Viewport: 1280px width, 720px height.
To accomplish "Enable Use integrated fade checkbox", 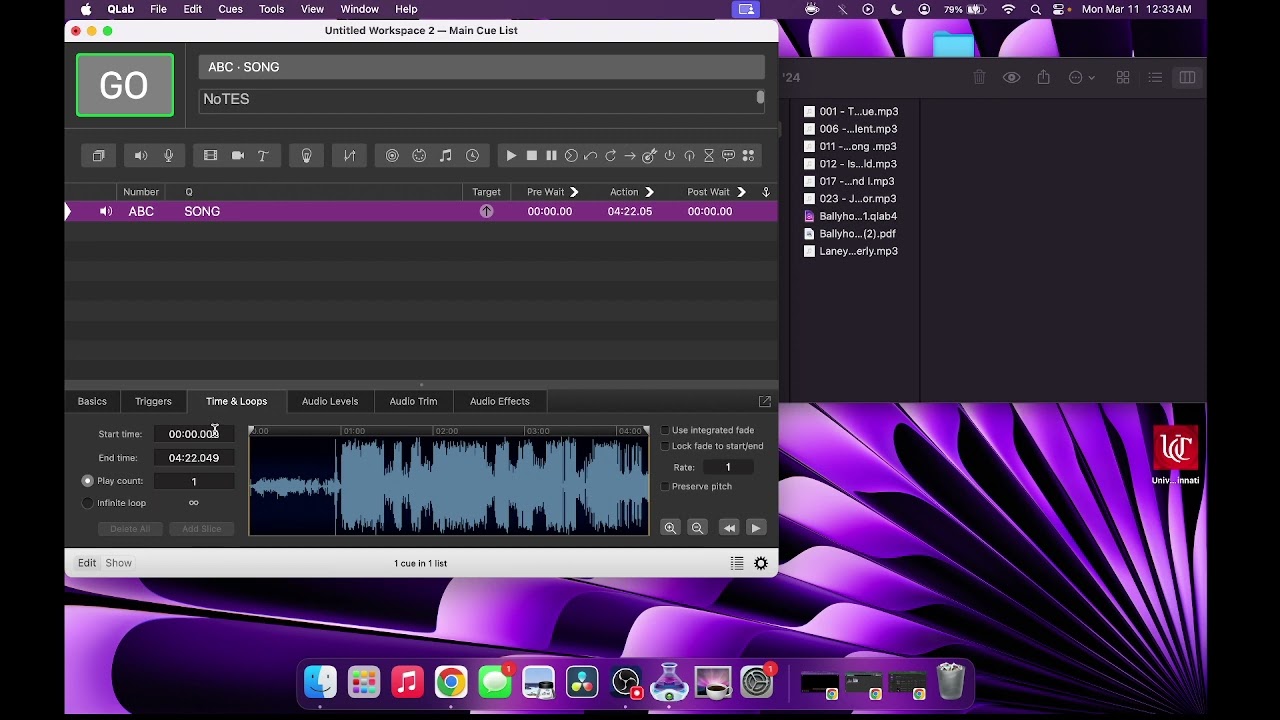I will point(665,430).
